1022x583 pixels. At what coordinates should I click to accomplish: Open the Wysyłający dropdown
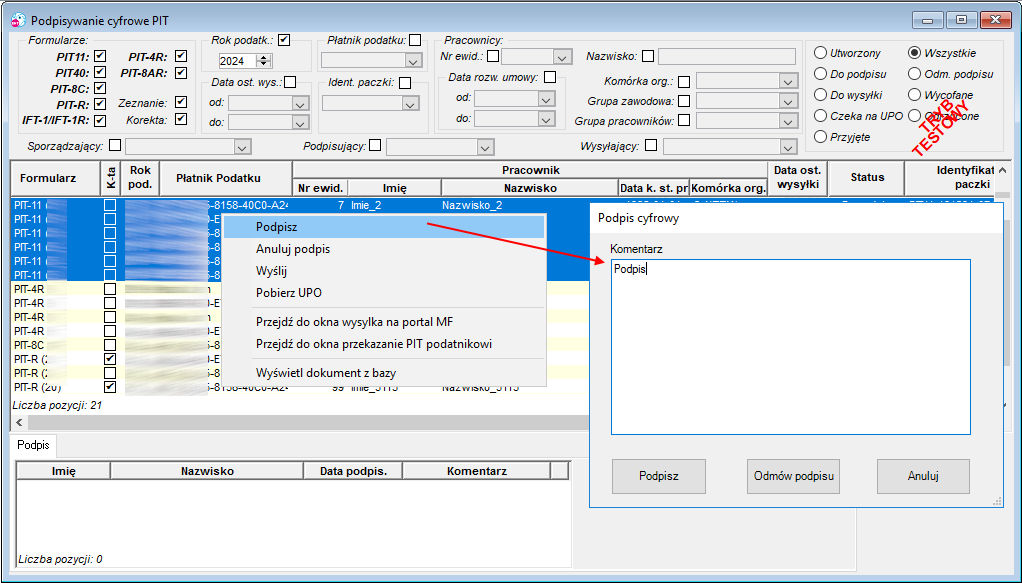pos(788,147)
